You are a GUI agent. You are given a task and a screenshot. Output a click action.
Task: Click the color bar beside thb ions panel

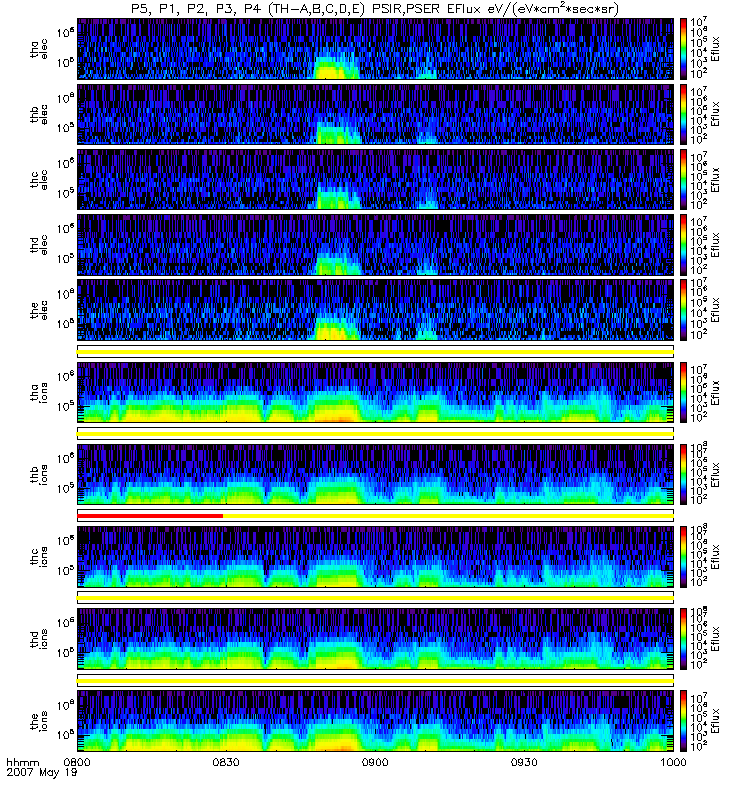pos(684,474)
